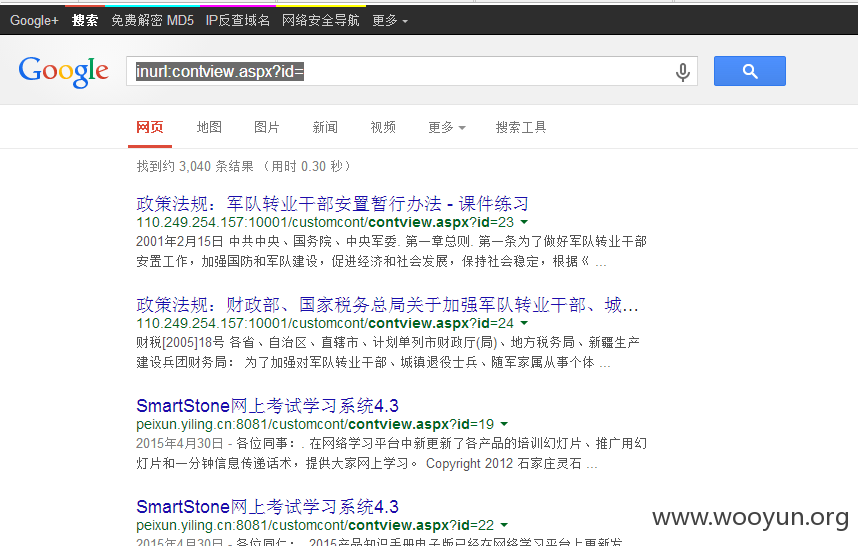Expand arrow next to contview.aspx?id=22 URL
Screen dimensions: 858x546
[504, 525]
